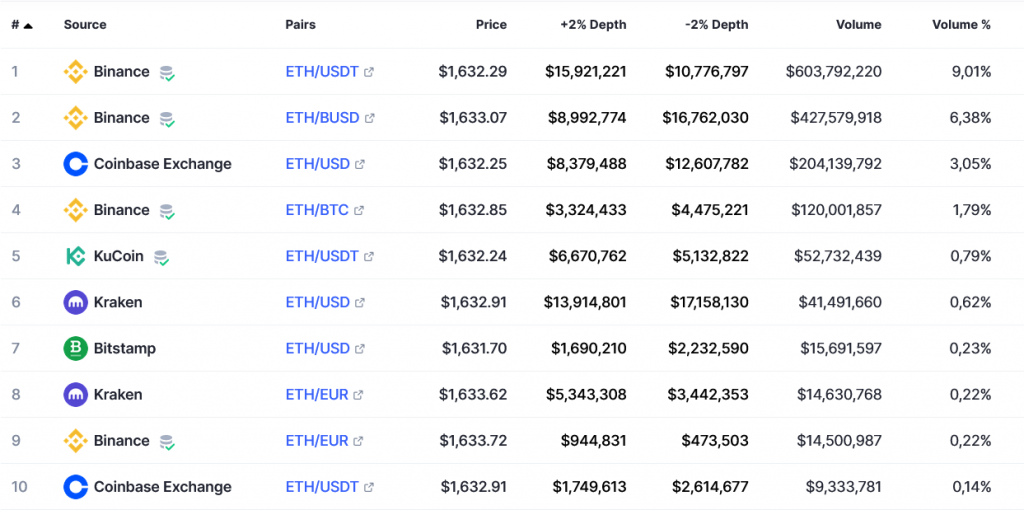The image size is (1024, 510).
Task: Click the reserves badge beside row 2 Binance
Action: (x=167, y=119)
